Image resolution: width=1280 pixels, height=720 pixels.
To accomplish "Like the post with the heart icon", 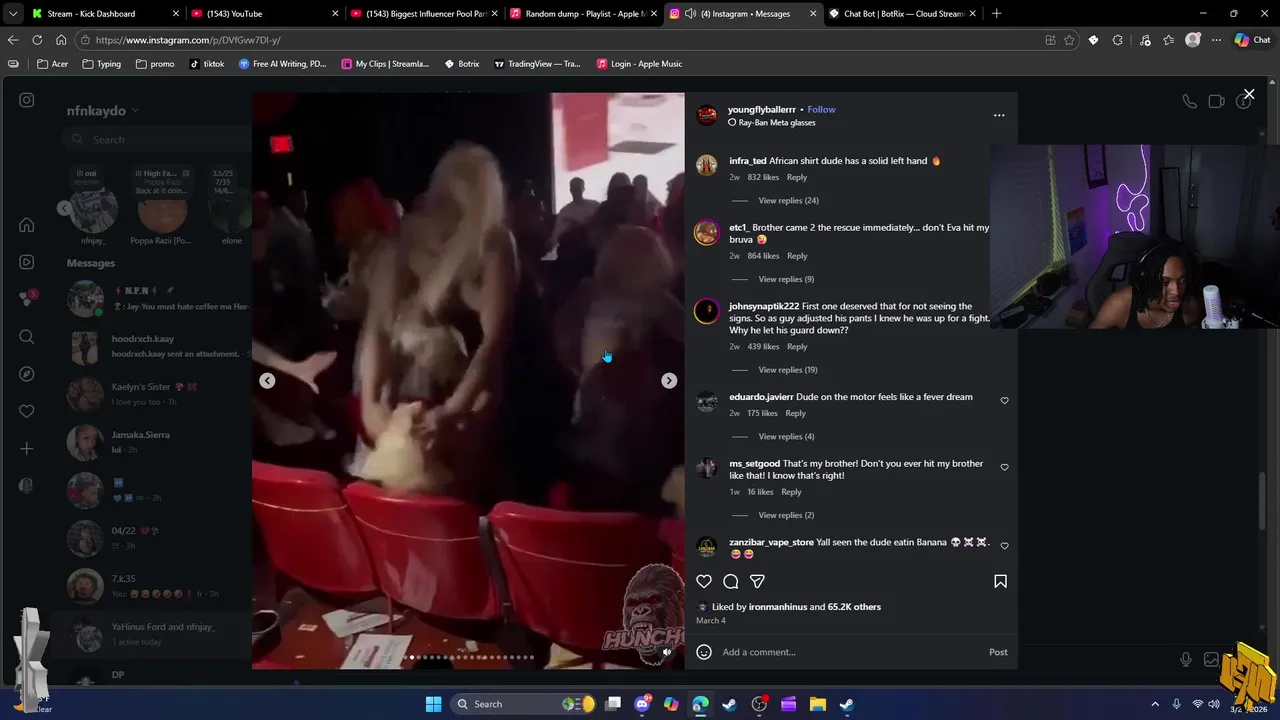I will (x=704, y=581).
